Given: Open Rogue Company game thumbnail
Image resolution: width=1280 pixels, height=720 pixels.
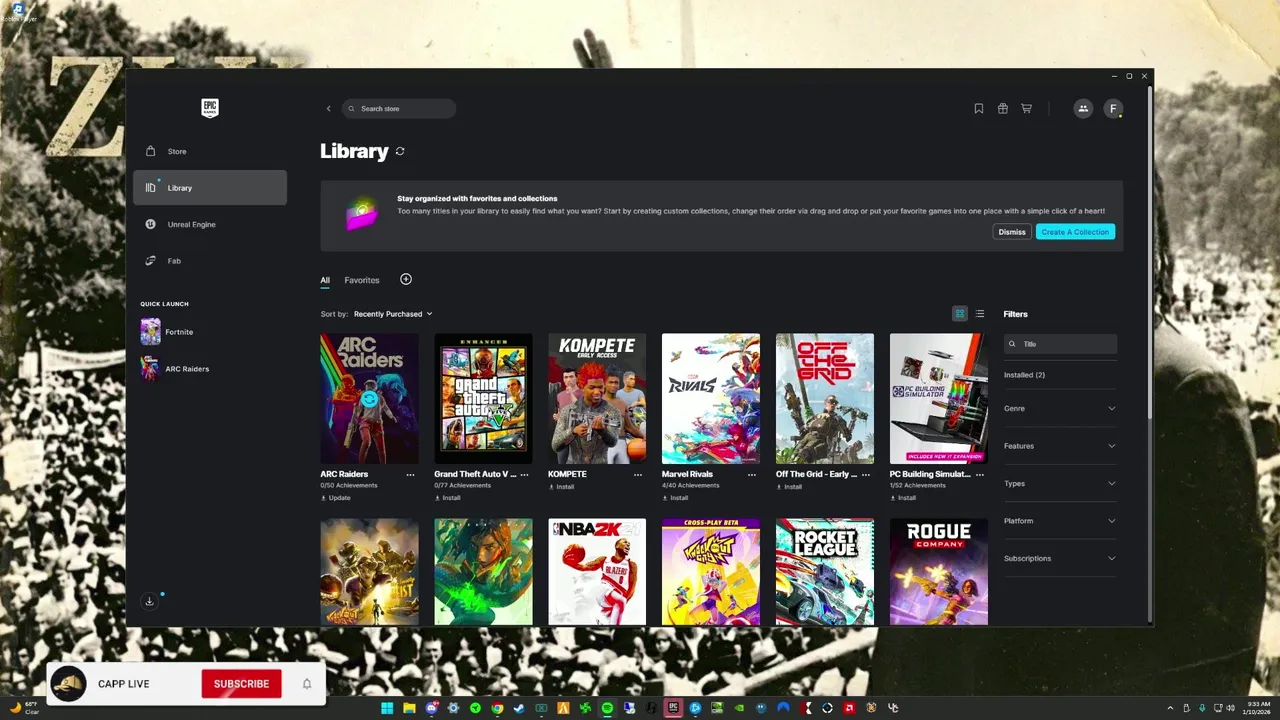Looking at the screenshot, I should click(939, 572).
